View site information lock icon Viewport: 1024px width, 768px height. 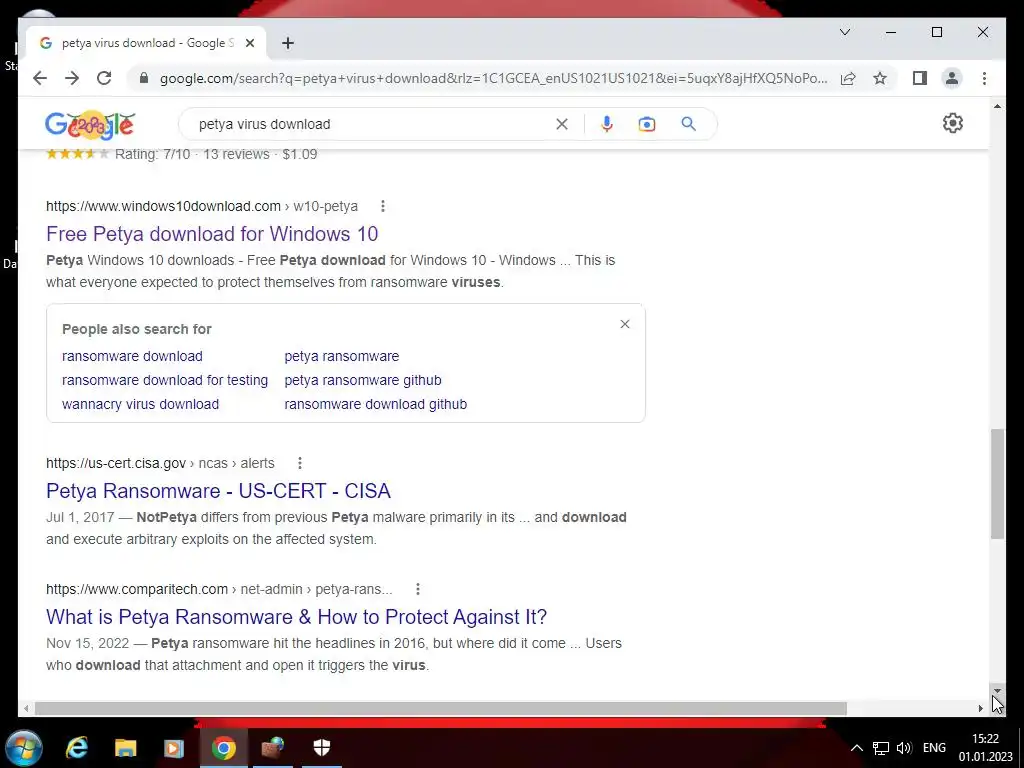[144, 78]
